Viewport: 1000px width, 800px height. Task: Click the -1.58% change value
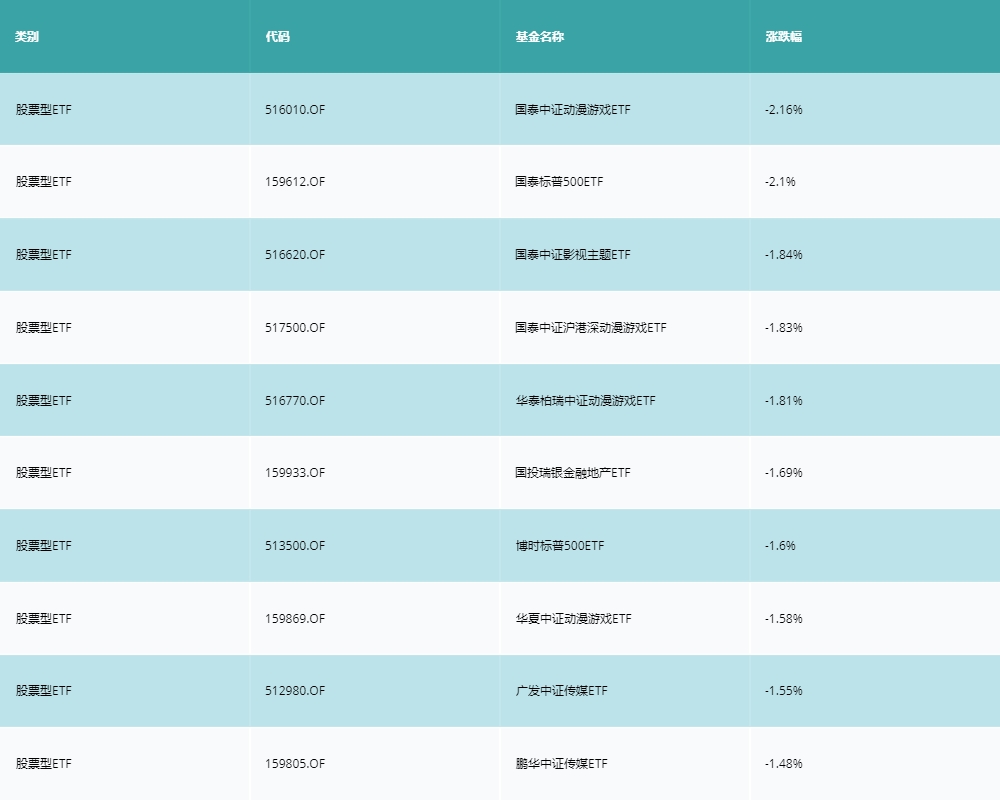784,619
